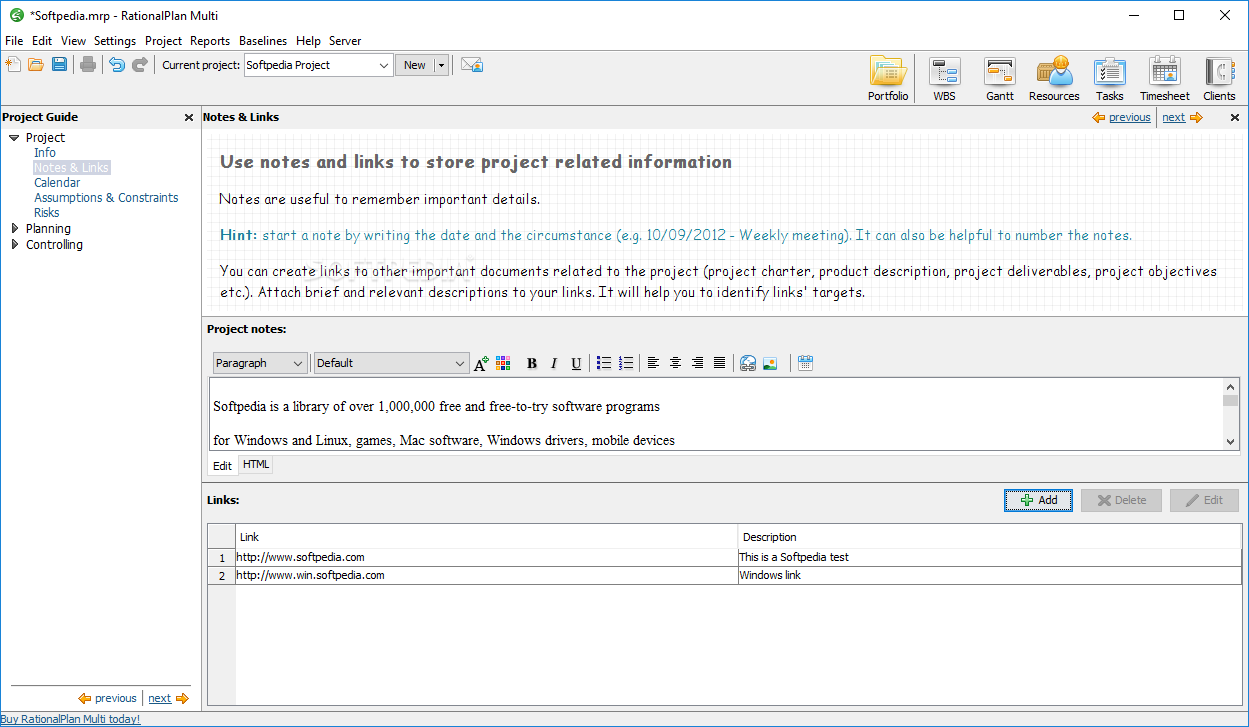Insert date with the calendar icon
This screenshot has height=727, width=1249.
(x=805, y=363)
